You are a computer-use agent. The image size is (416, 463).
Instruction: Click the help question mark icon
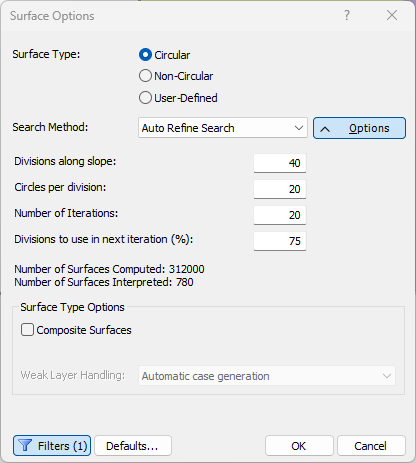tap(347, 15)
